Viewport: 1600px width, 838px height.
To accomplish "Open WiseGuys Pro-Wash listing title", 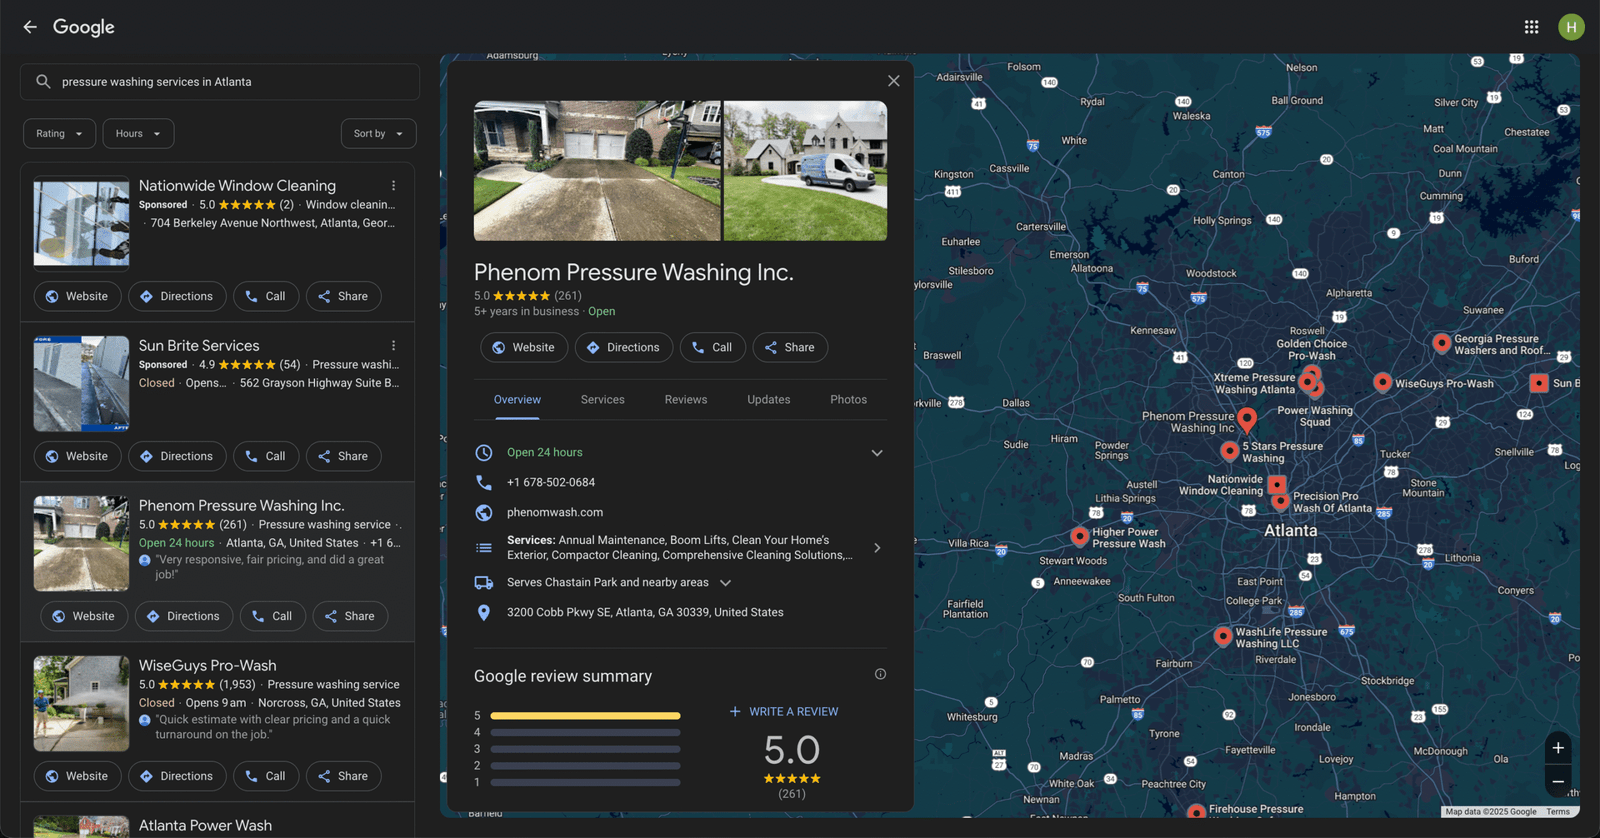I will [x=208, y=666].
